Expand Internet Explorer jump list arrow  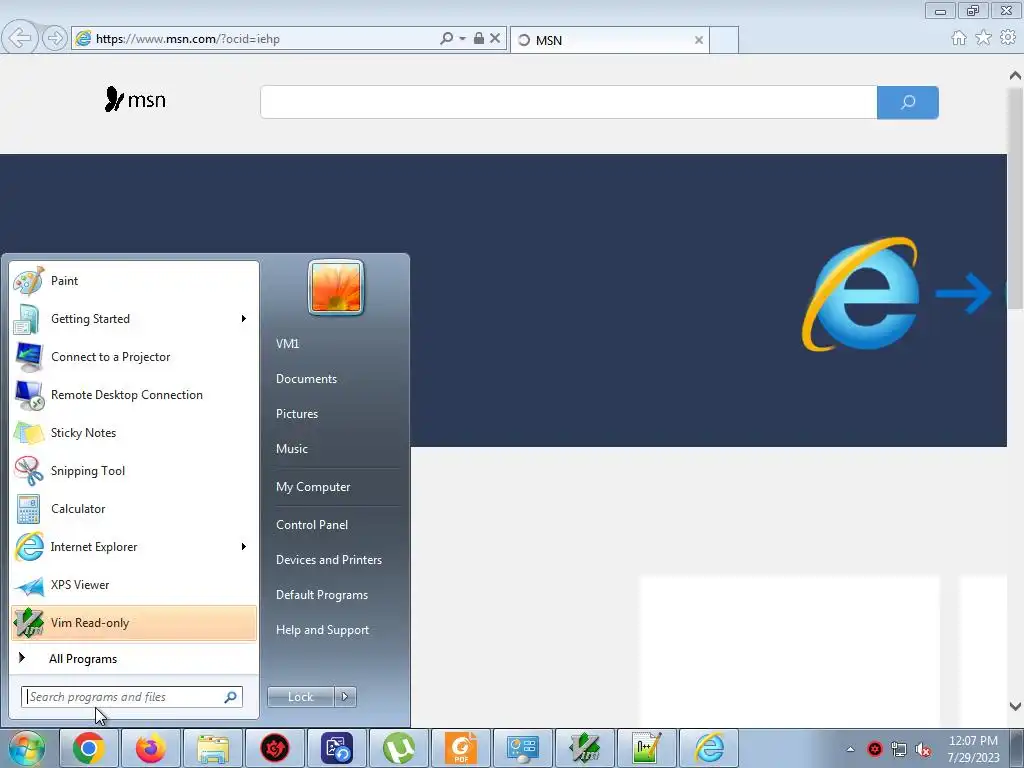click(x=244, y=547)
